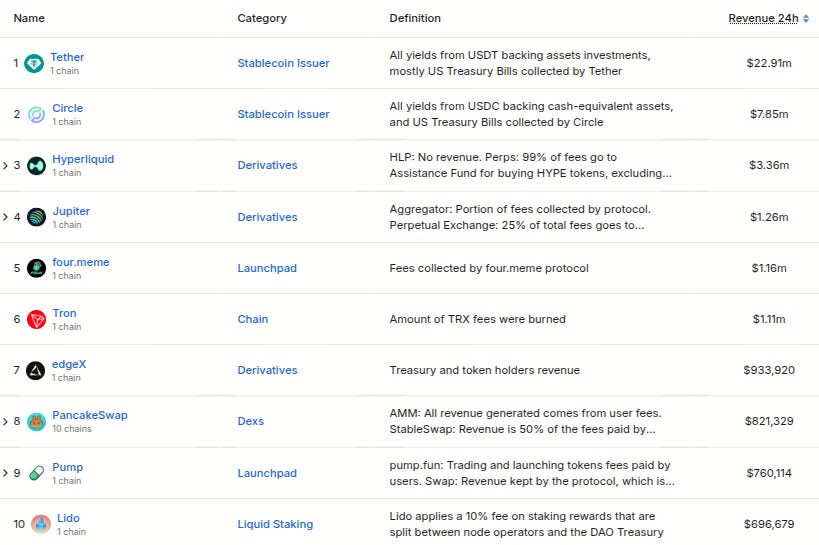Open the Tron protocol link
This screenshot has width=819, height=545.
coord(64,314)
